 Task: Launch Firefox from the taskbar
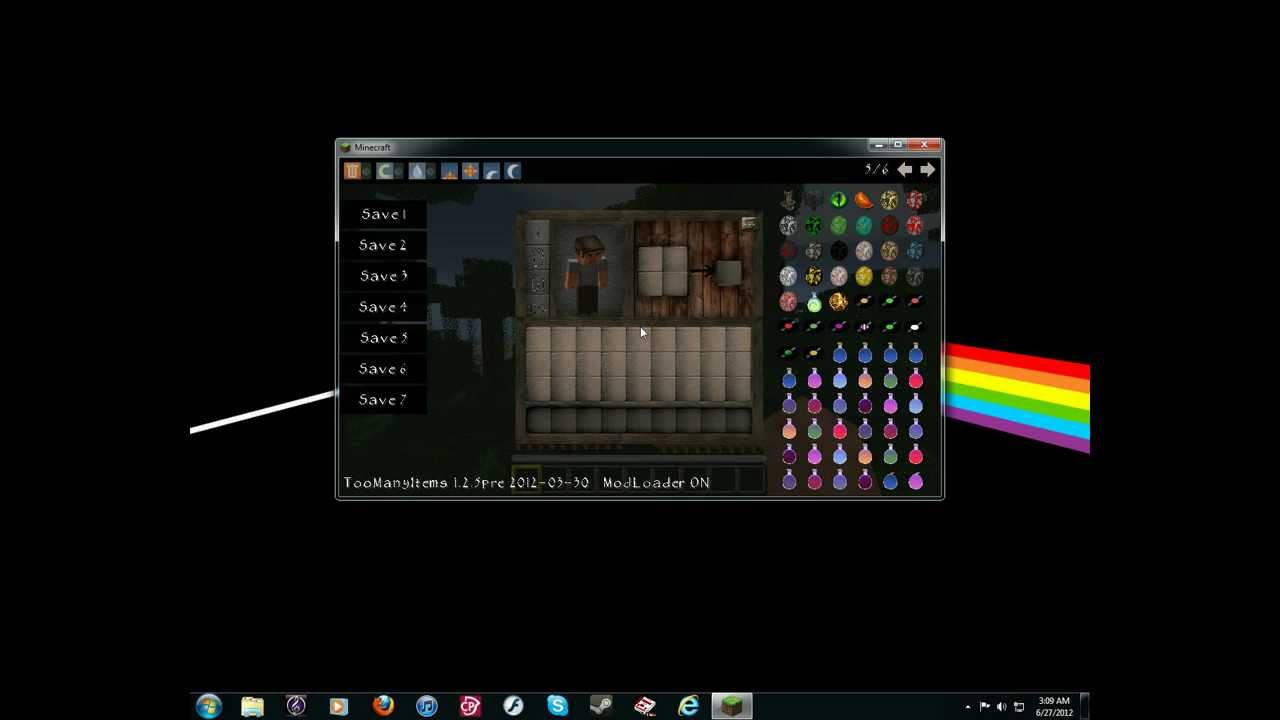pyautogui.click(x=383, y=706)
